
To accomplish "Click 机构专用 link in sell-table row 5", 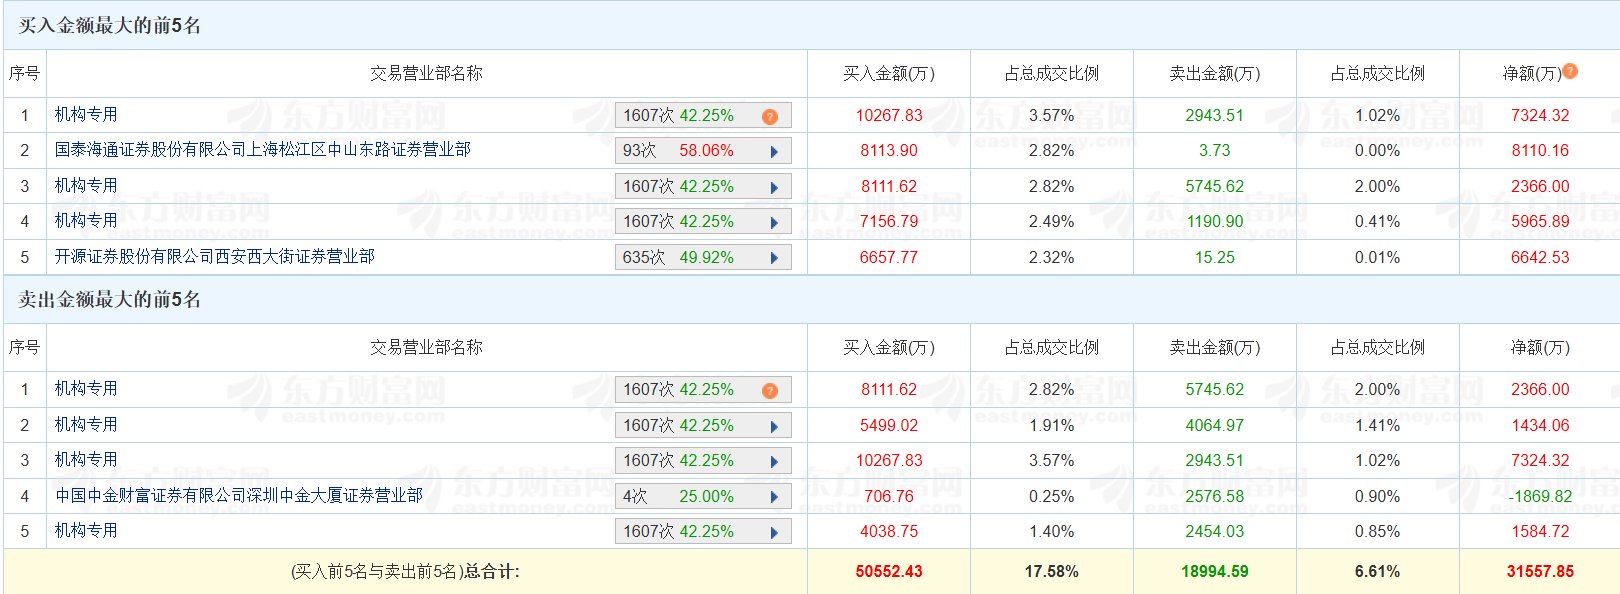I will (x=86, y=531).
